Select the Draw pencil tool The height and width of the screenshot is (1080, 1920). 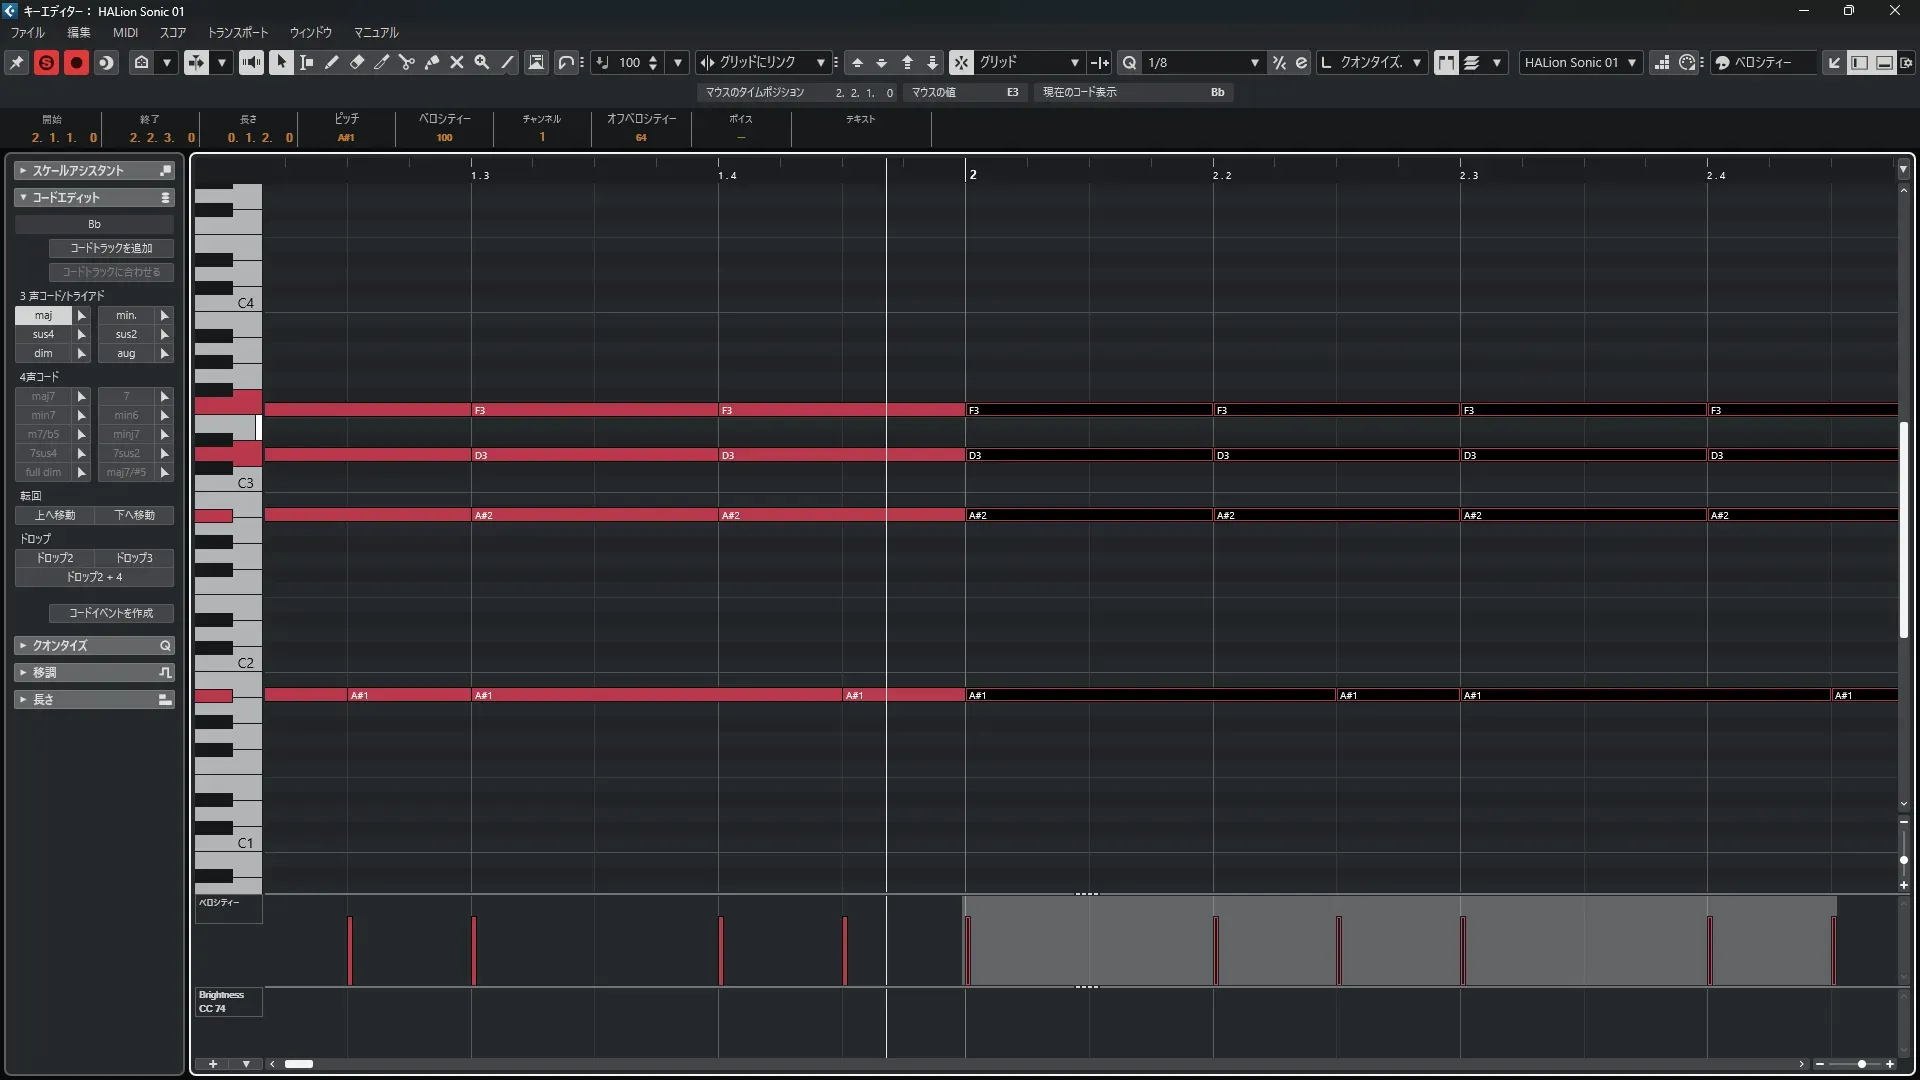331,62
